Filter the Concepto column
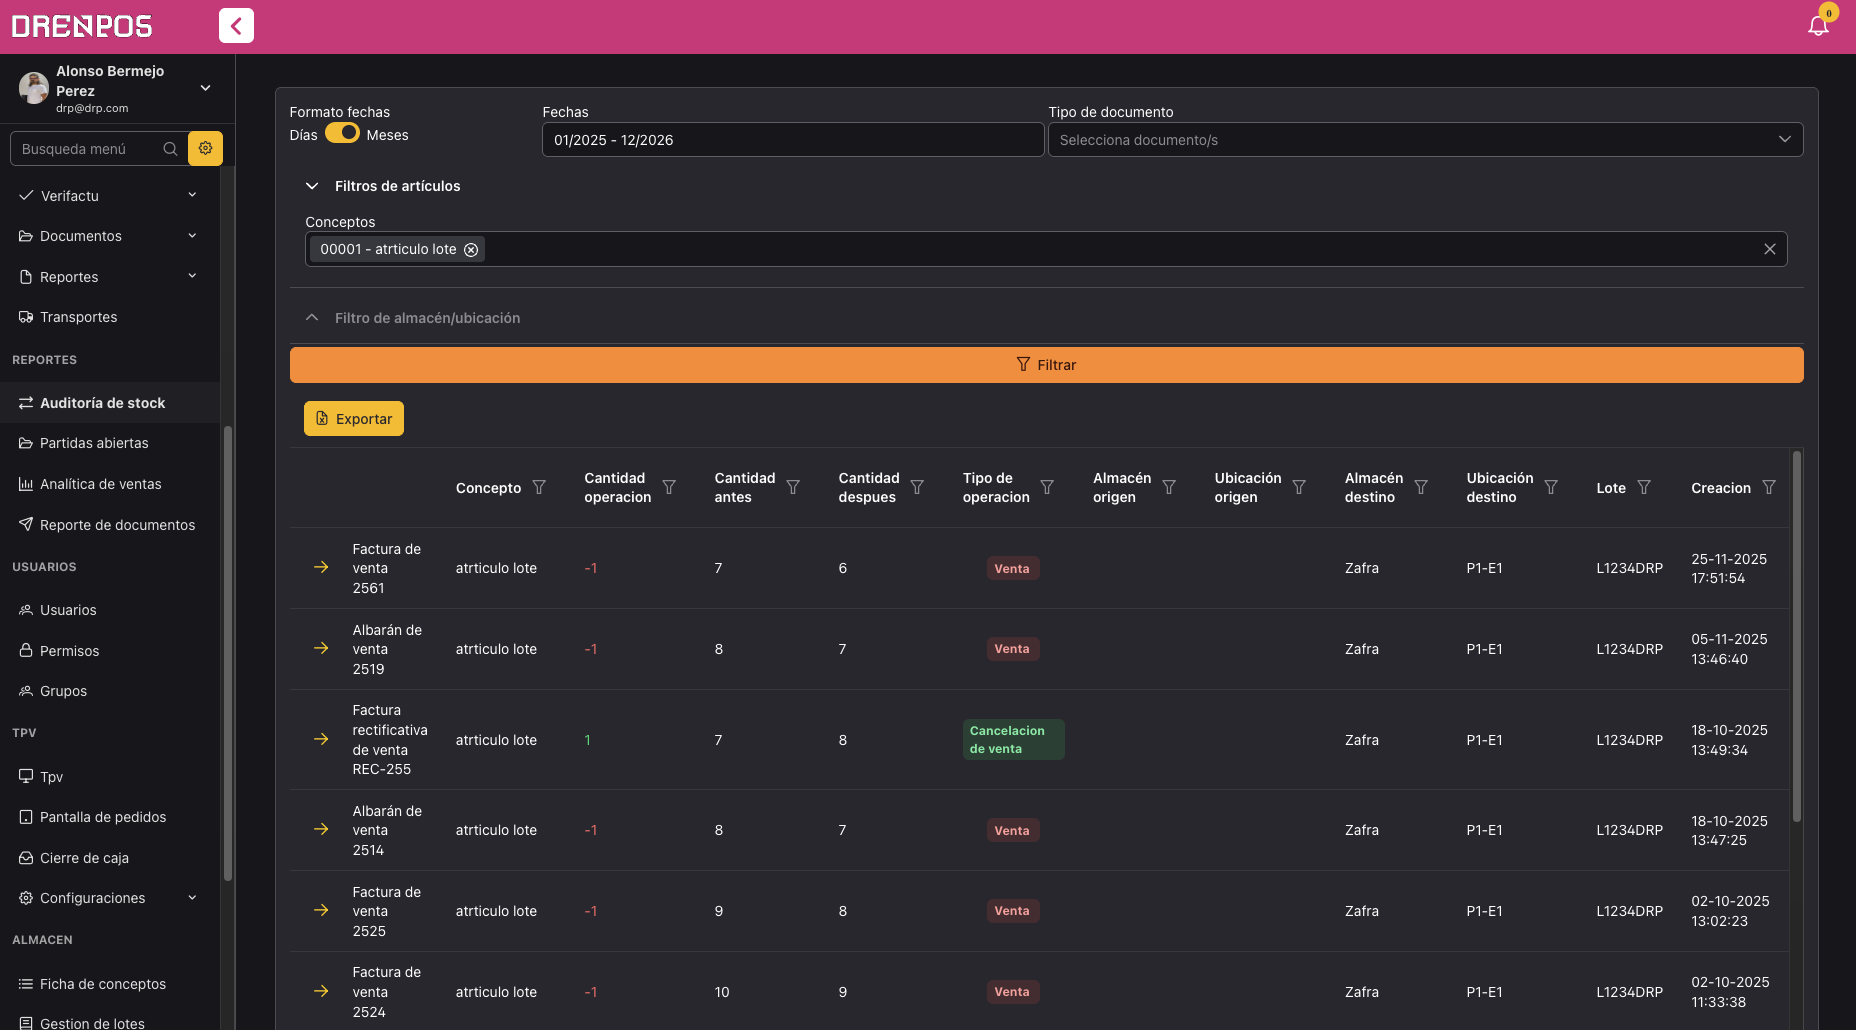 click(x=539, y=487)
